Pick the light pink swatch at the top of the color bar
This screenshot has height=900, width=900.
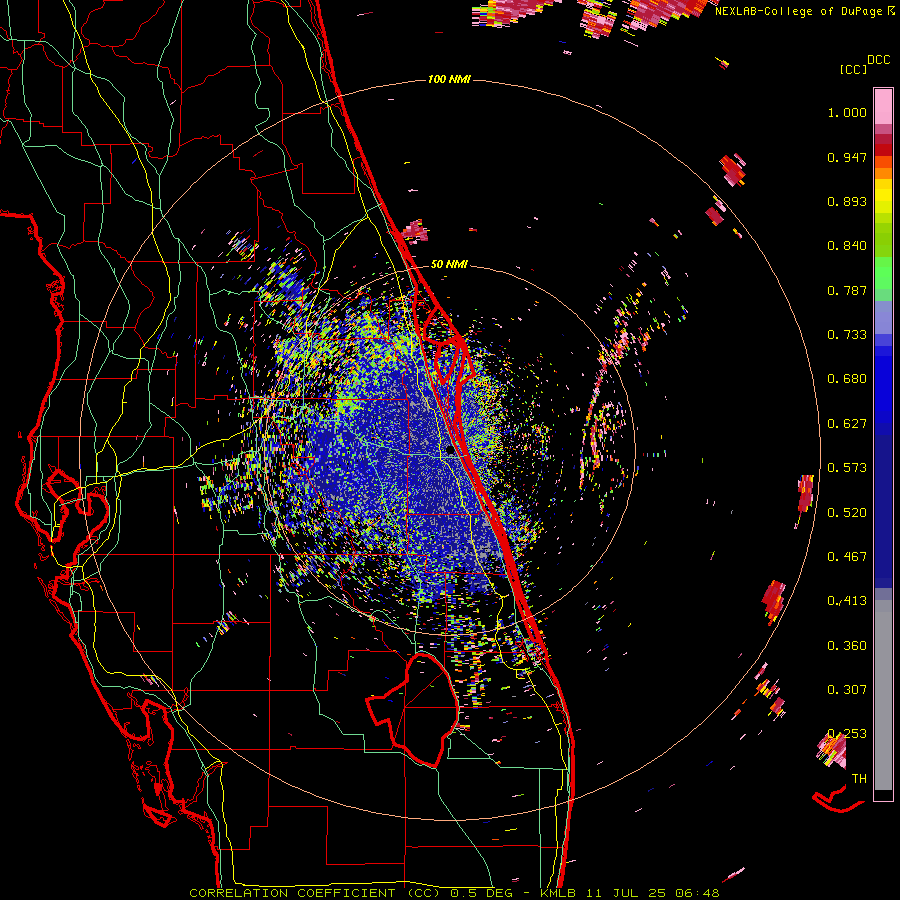(x=883, y=106)
